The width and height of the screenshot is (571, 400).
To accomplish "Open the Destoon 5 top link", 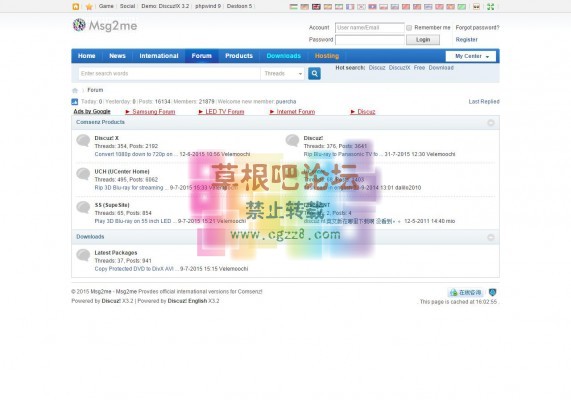I will [x=239, y=6].
